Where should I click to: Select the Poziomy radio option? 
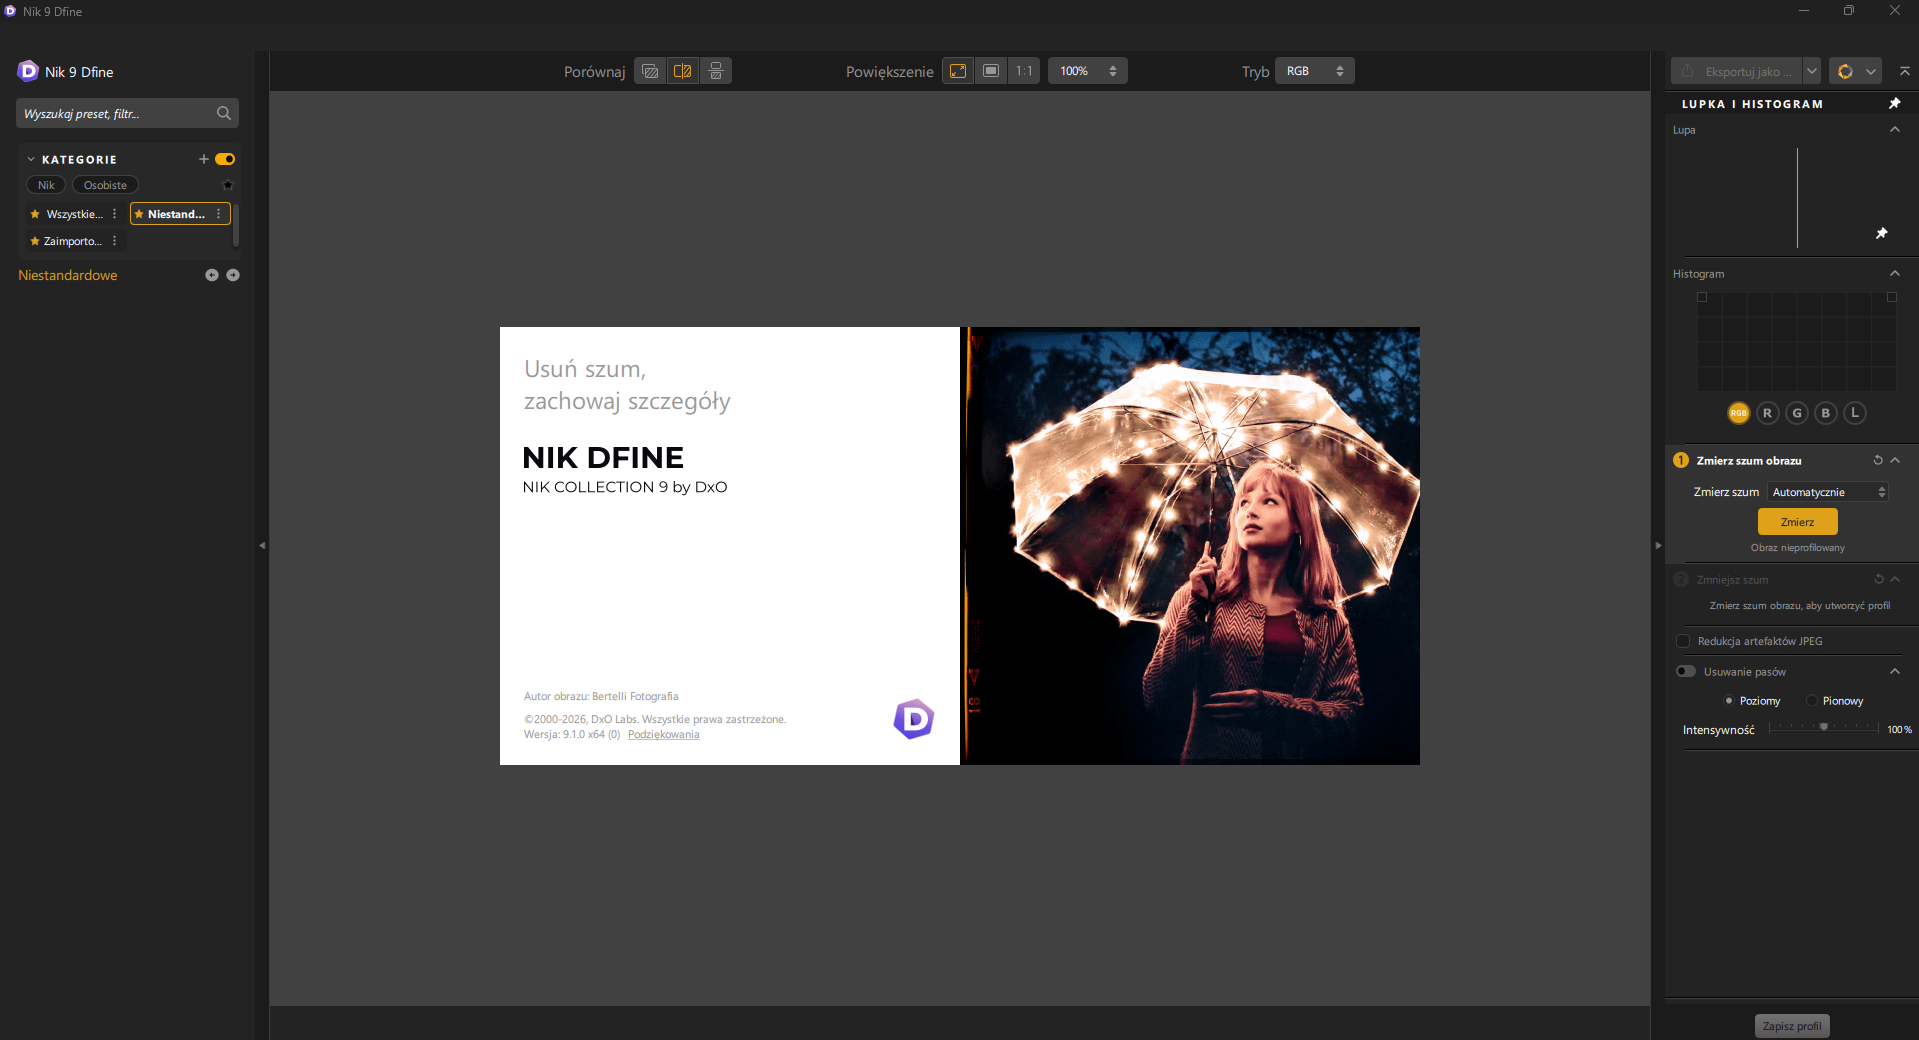coord(1729,700)
